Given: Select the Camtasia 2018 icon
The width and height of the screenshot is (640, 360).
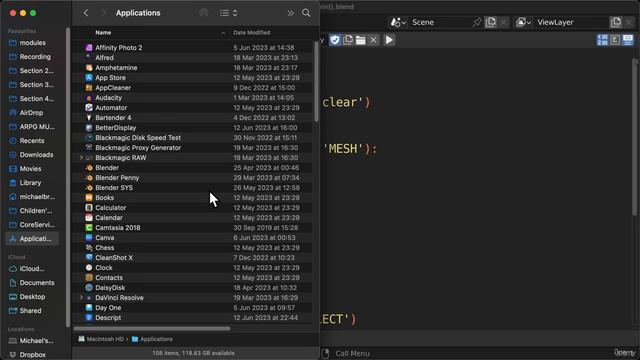Looking at the screenshot, I should coord(89,228).
